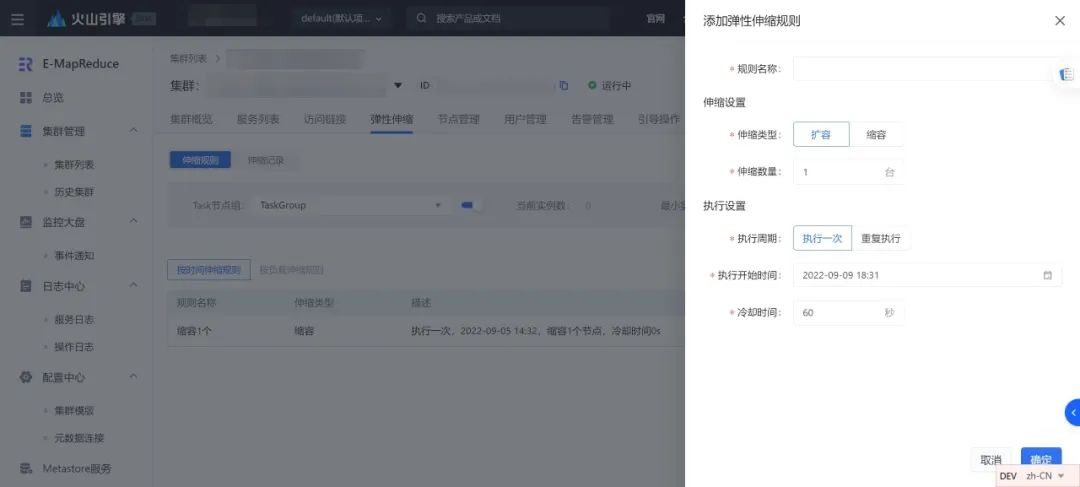Open the 弹性伸缩 tab
Image resolution: width=1080 pixels, height=487 pixels.
(x=392, y=118)
